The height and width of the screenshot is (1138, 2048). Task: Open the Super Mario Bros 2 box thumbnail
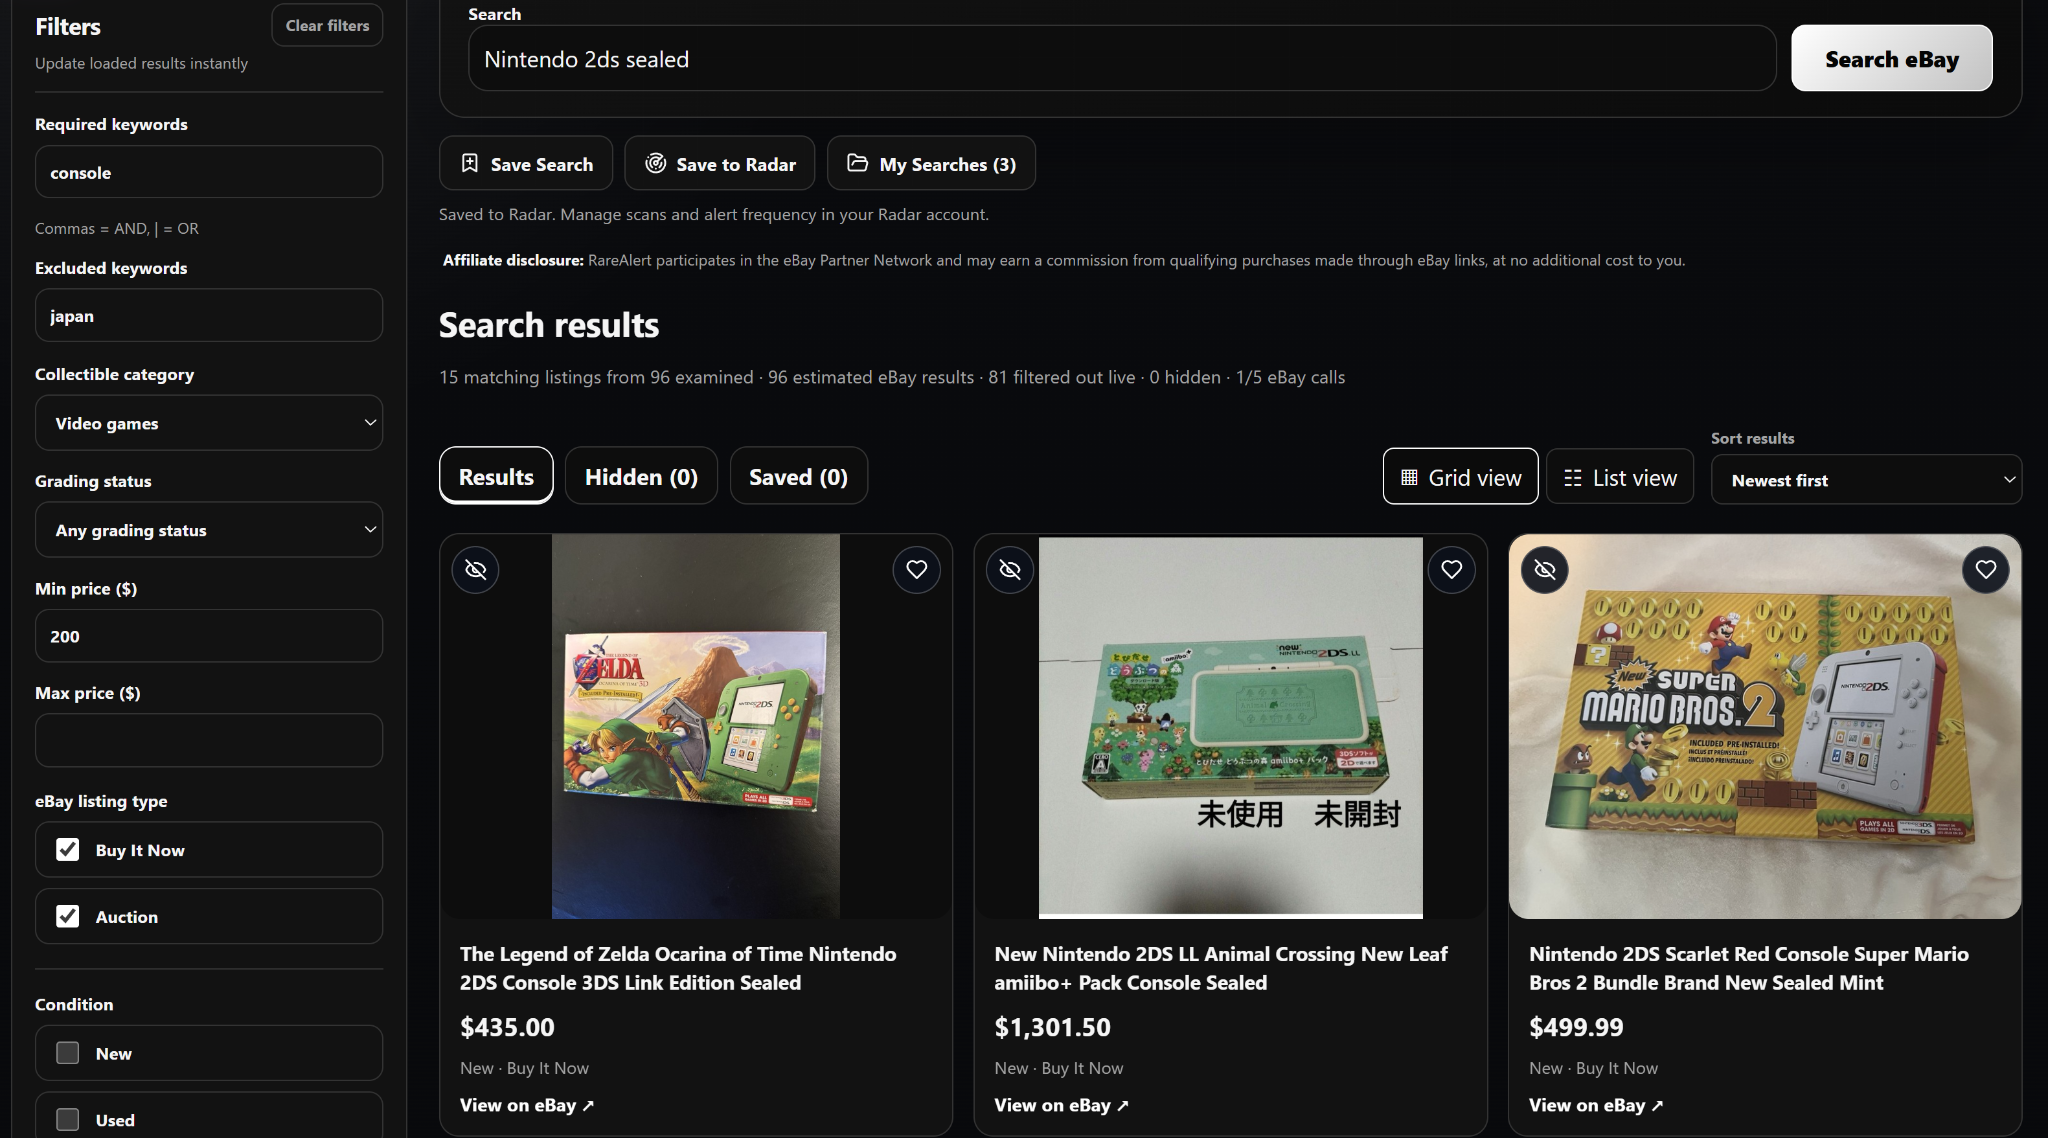point(1765,726)
